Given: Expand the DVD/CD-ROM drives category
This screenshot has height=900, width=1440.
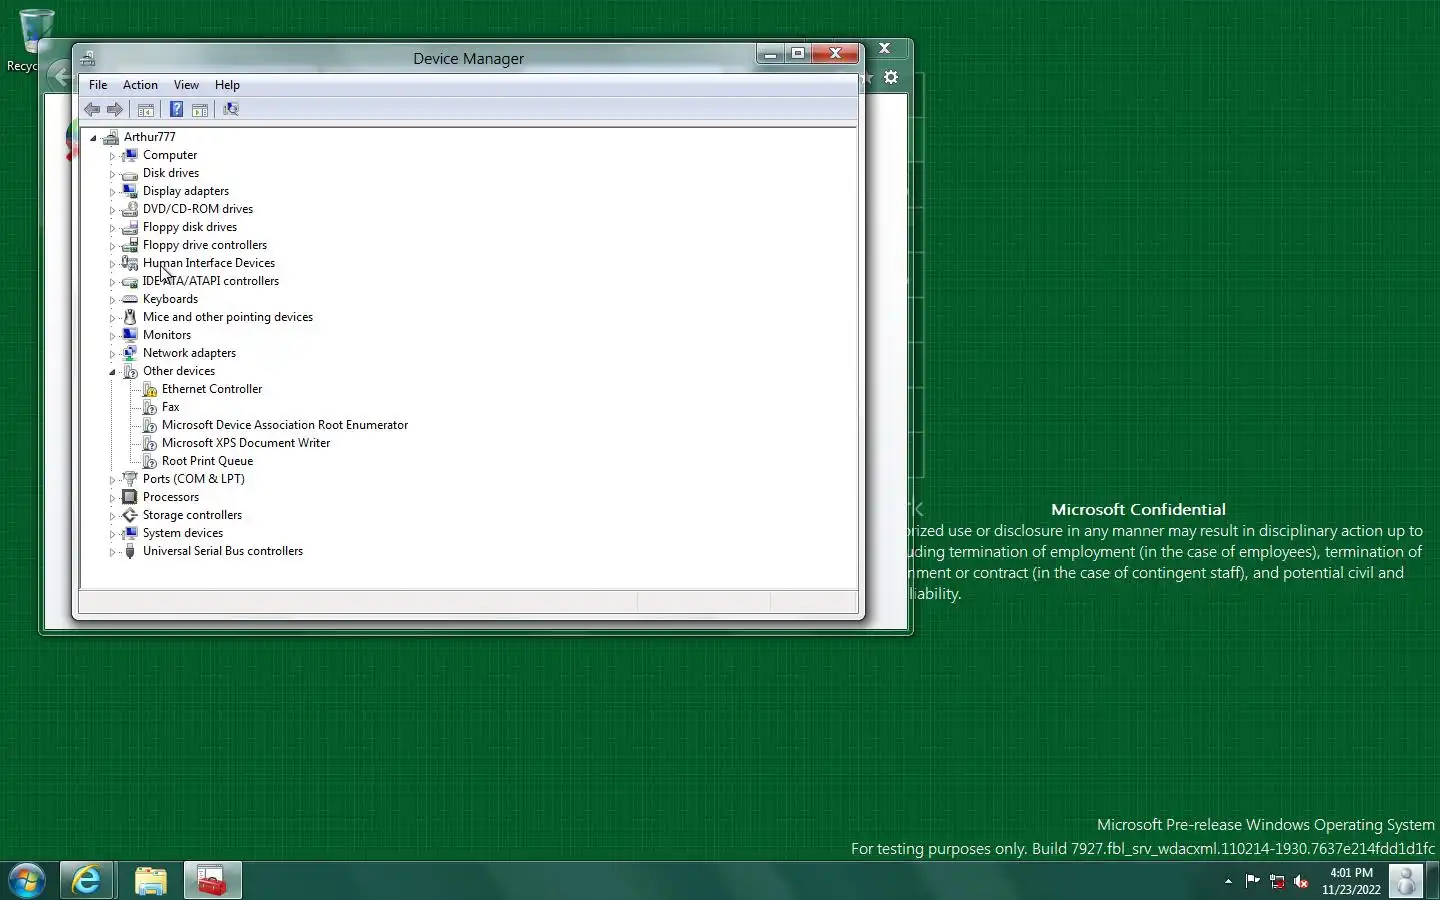Looking at the screenshot, I should click(112, 210).
